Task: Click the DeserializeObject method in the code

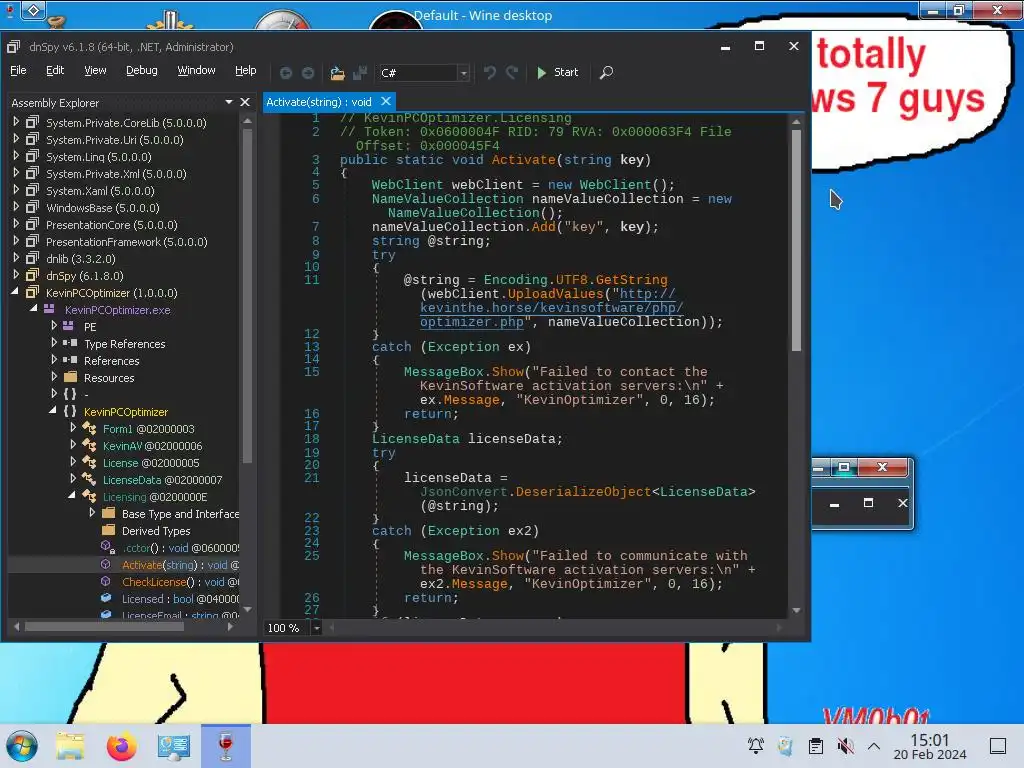Action: [x=583, y=492]
